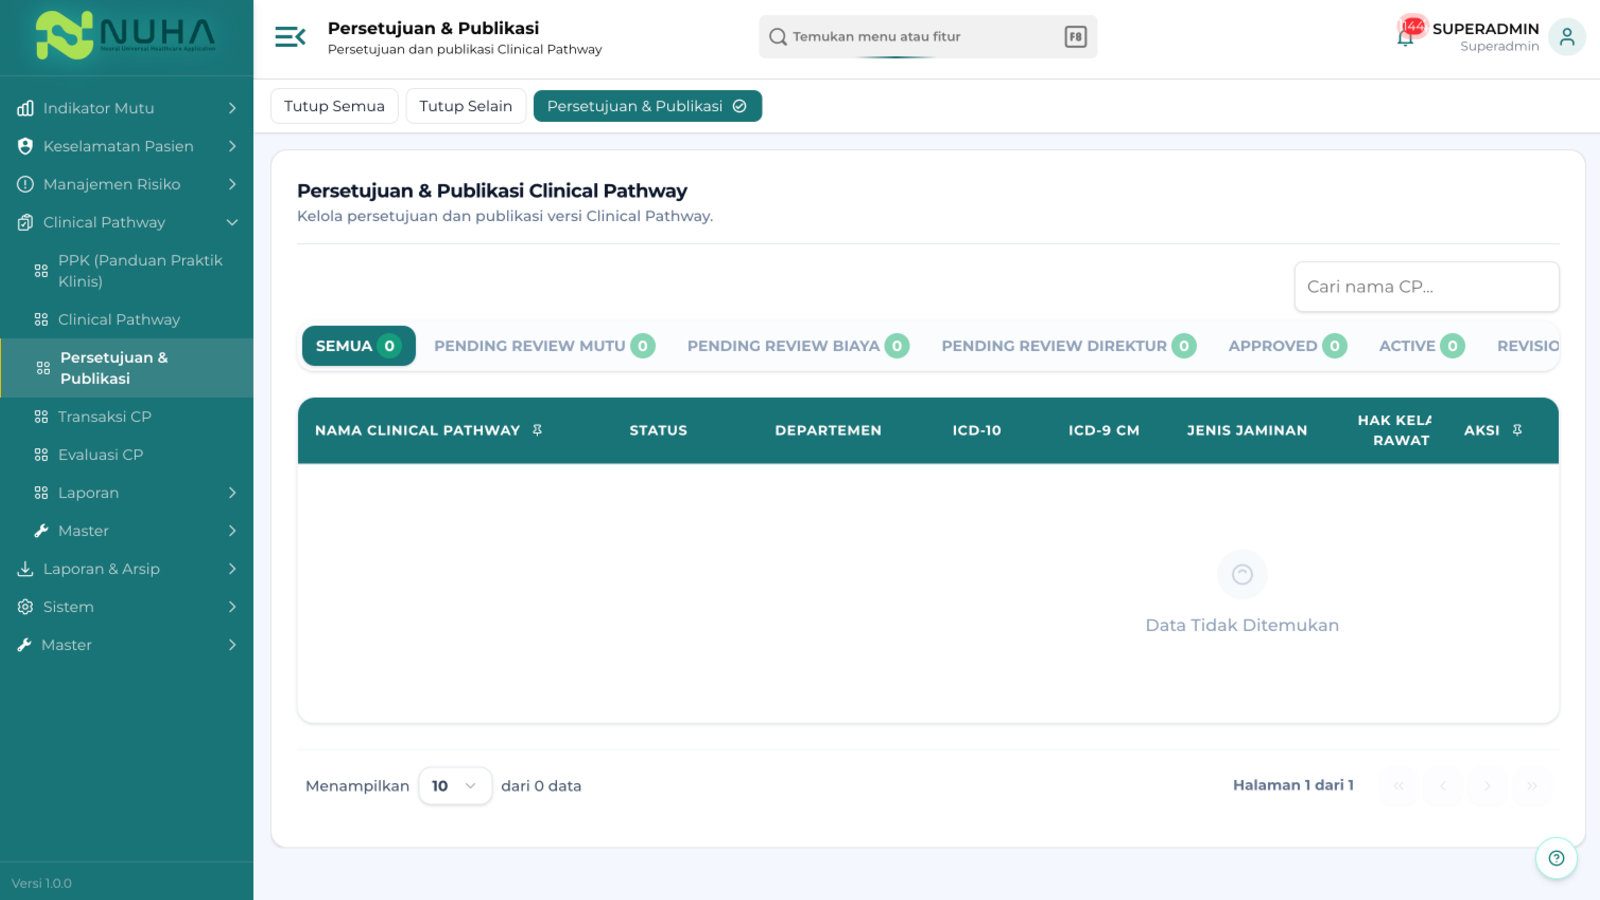The width and height of the screenshot is (1600, 900).
Task: Click the Clinical Pathway clipboard icon
Action: pyautogui.click(x=25, y=222)
